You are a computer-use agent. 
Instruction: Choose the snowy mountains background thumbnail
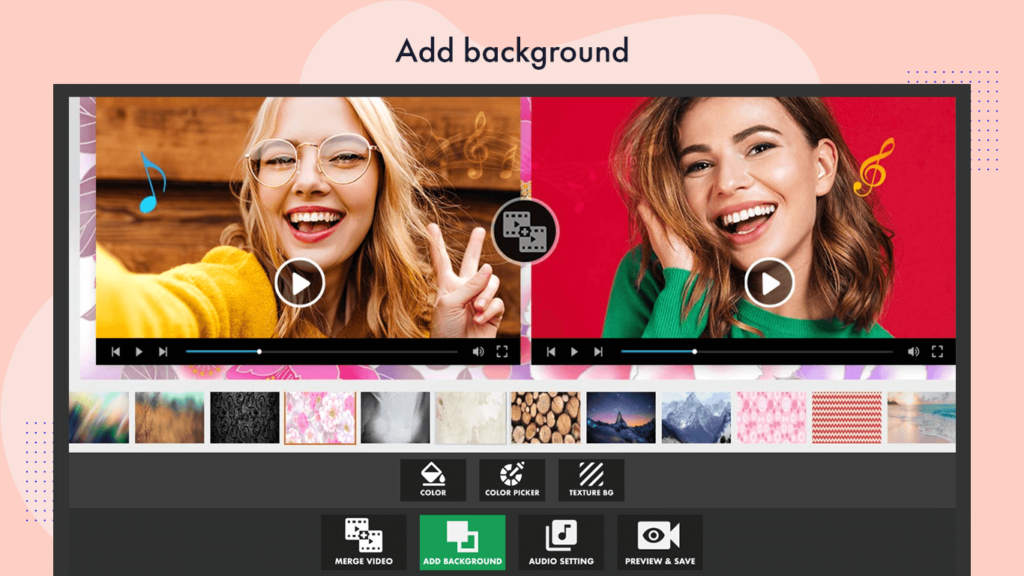(696, 418)
